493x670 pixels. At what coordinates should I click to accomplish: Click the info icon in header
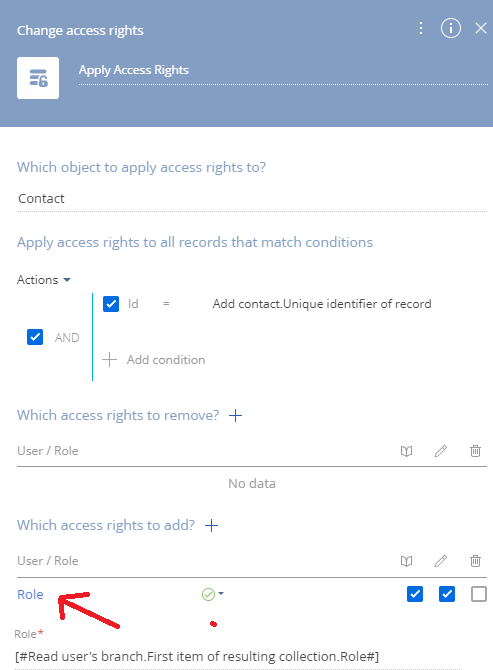point(451,28)
